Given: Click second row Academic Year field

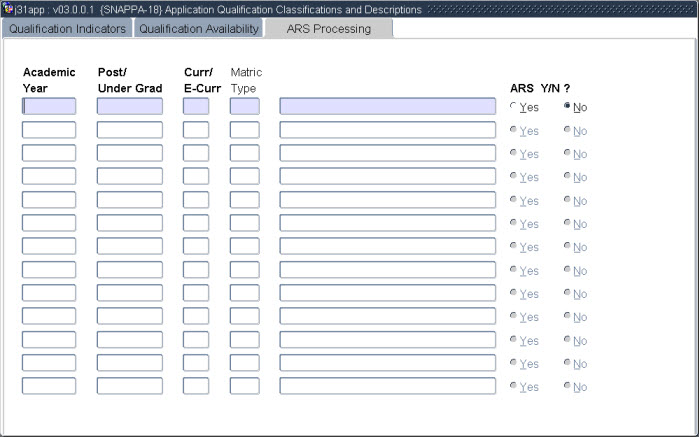Looking at the screenshot, I should pos(49,130).
